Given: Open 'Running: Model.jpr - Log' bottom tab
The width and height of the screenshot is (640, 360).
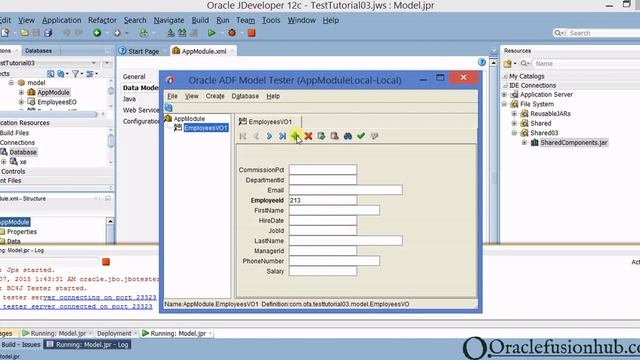Looking at the screenshot, I should click(x=87, y=344).
